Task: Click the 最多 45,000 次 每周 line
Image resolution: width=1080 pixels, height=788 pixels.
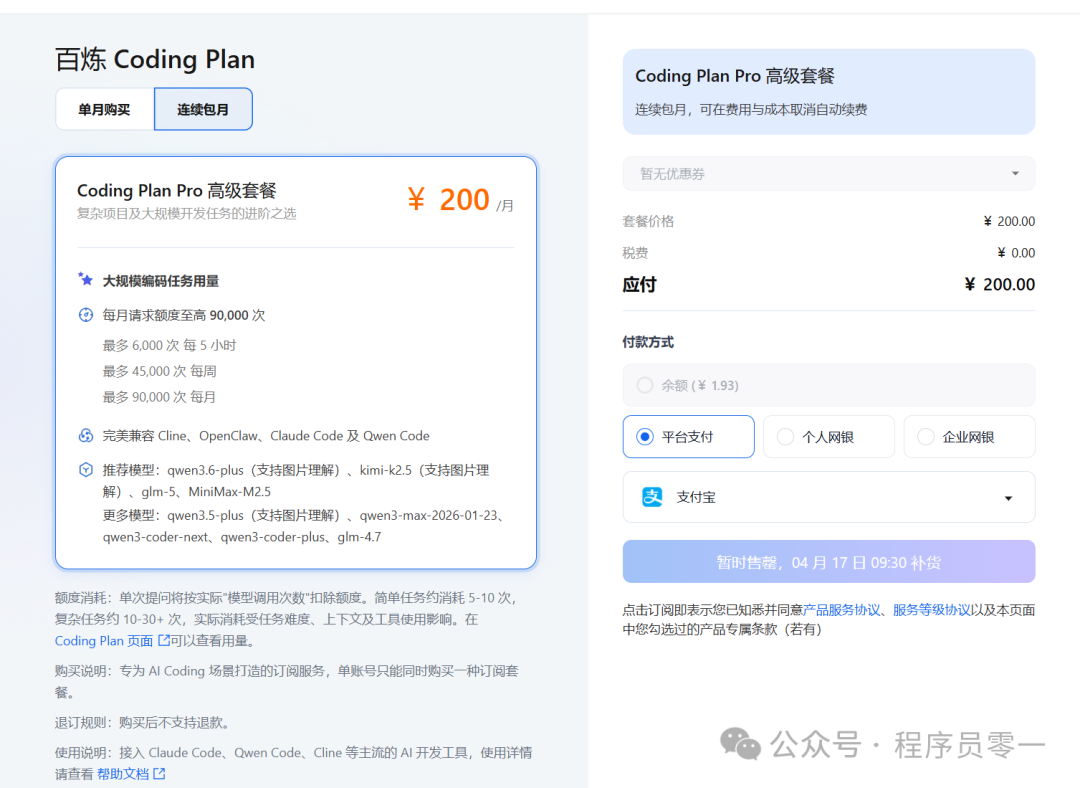Action: click(x=160, y=371)
